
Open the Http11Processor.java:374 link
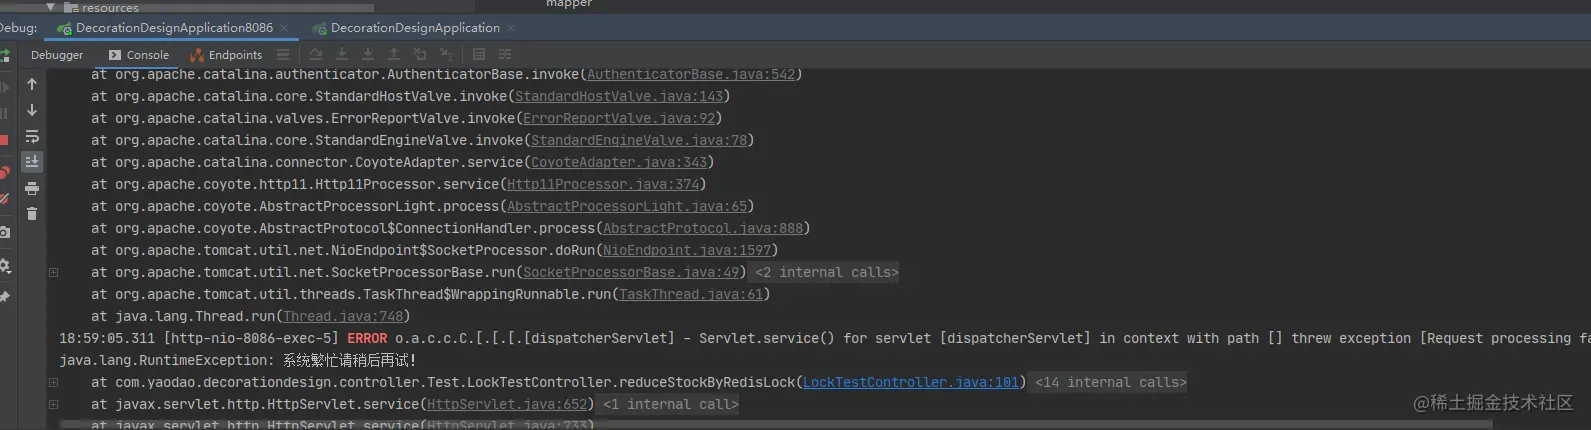603,184
